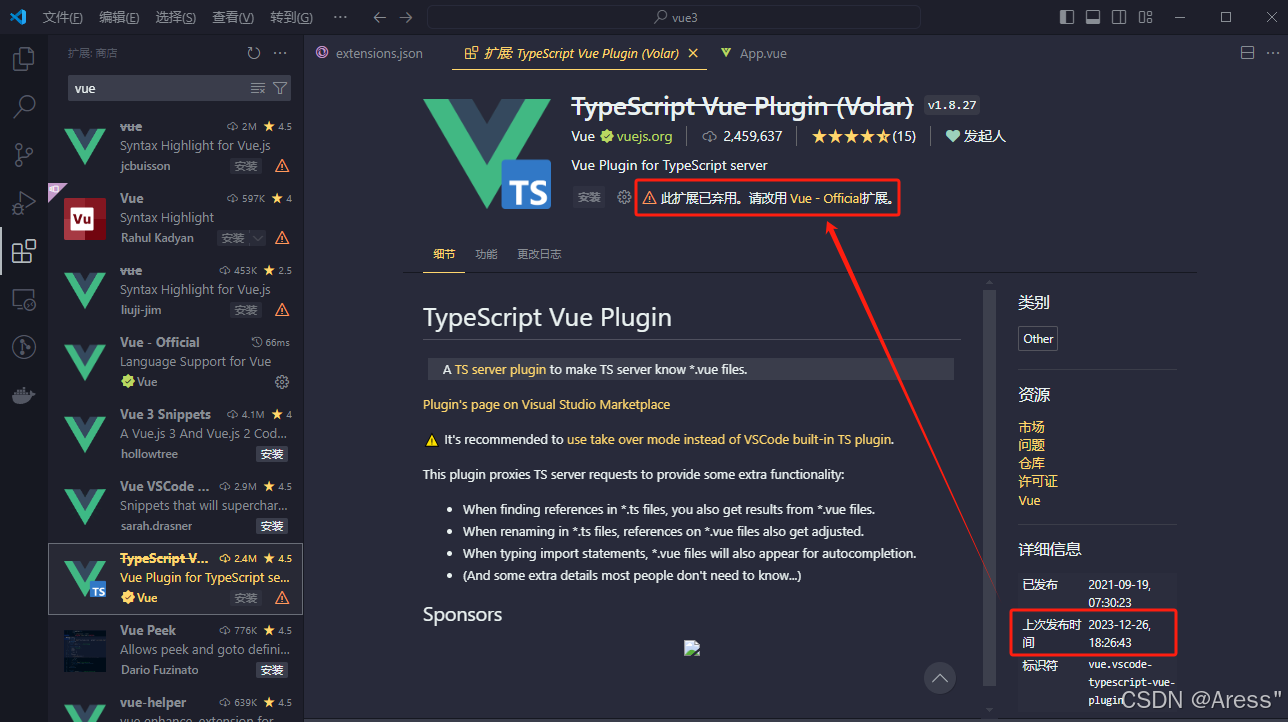Select the 功能 features tab

[486, 254]
